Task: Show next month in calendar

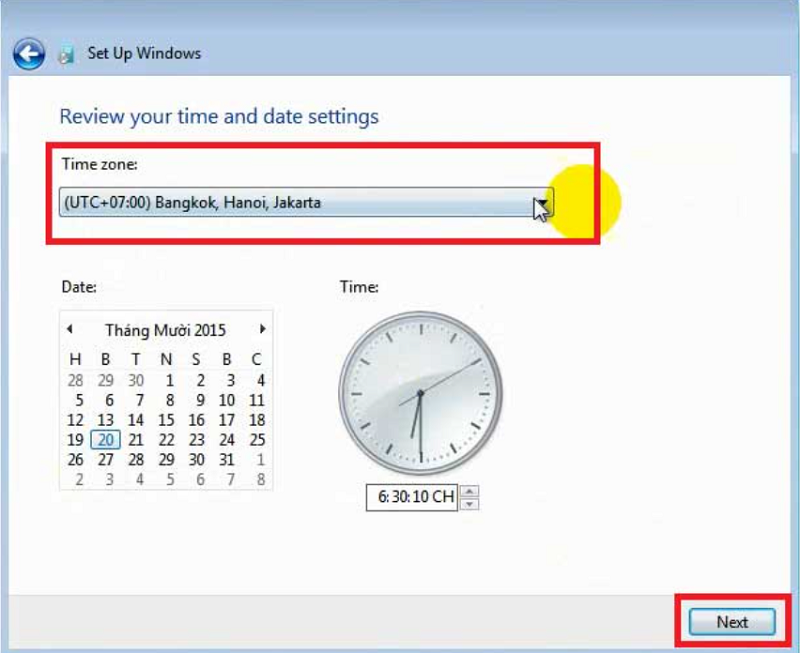Action: [262, 329]
